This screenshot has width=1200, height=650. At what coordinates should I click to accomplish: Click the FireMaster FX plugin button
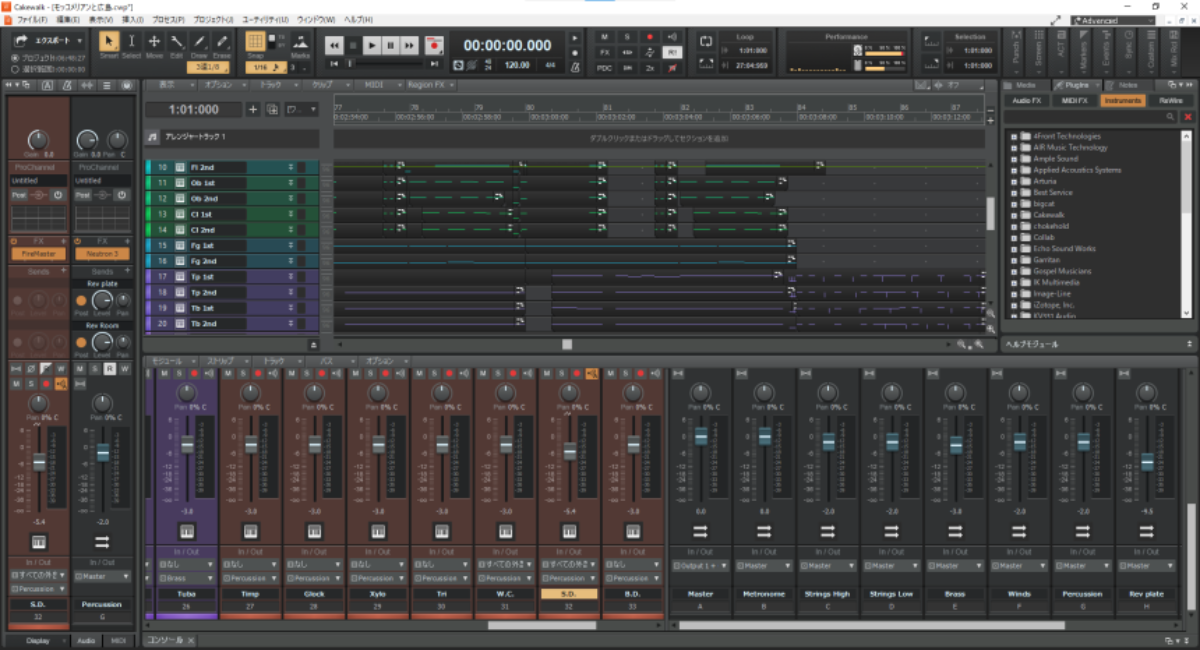[37, 254]
